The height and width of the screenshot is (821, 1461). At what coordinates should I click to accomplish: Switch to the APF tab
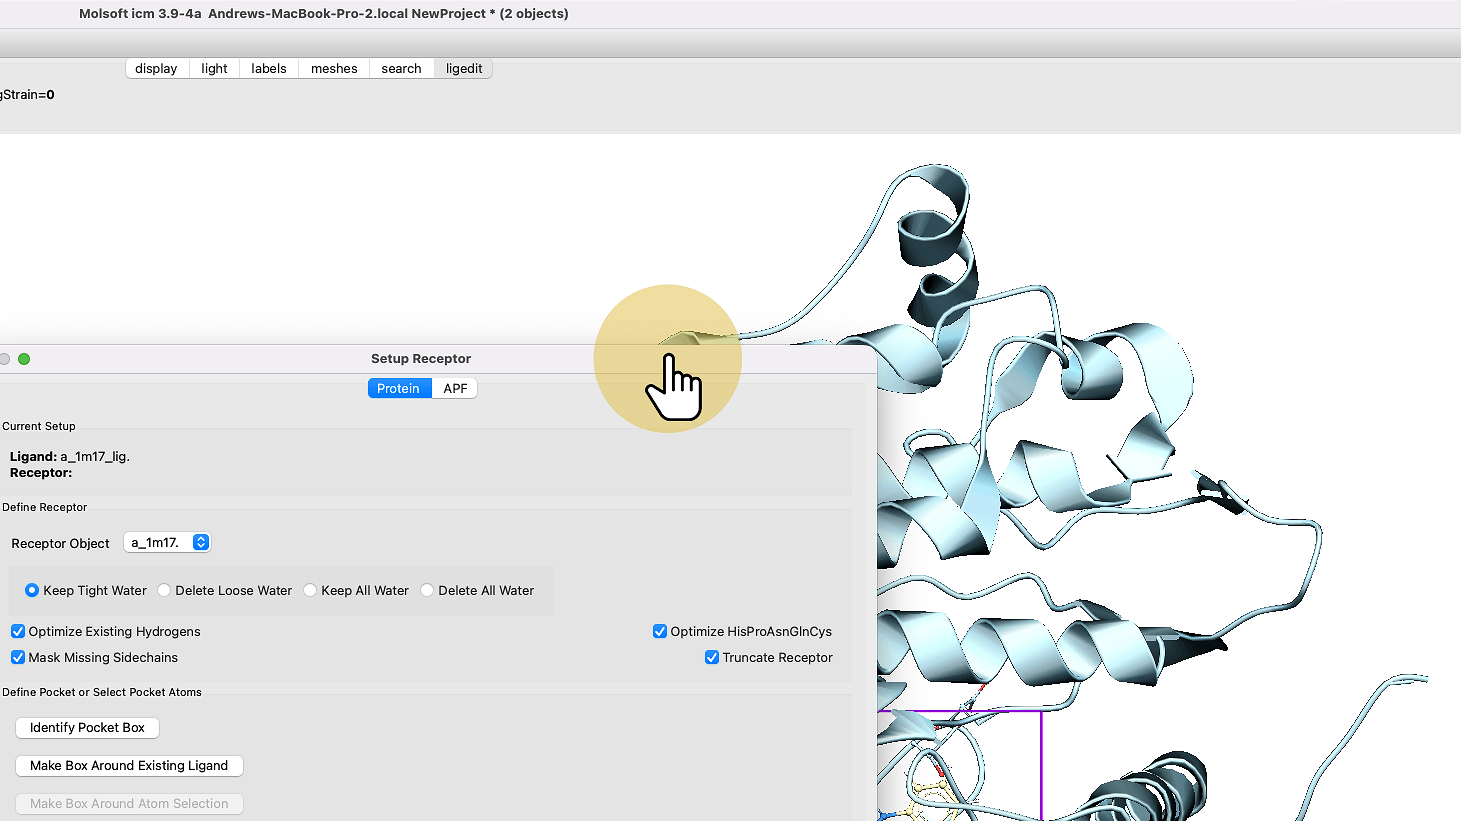coord(455,389)
